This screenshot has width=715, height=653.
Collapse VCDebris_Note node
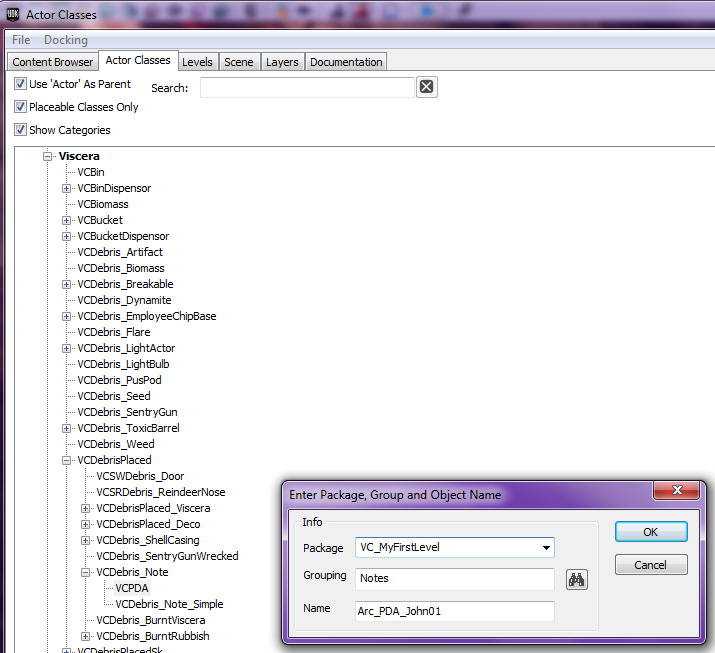point(85,572)
